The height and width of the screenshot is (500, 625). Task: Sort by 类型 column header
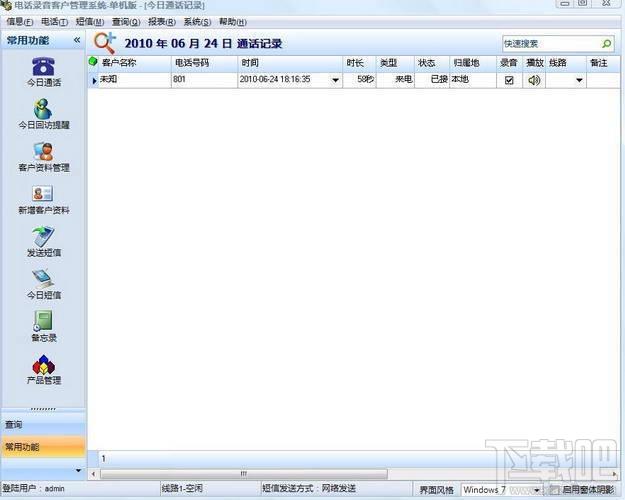tap(395, 63)
